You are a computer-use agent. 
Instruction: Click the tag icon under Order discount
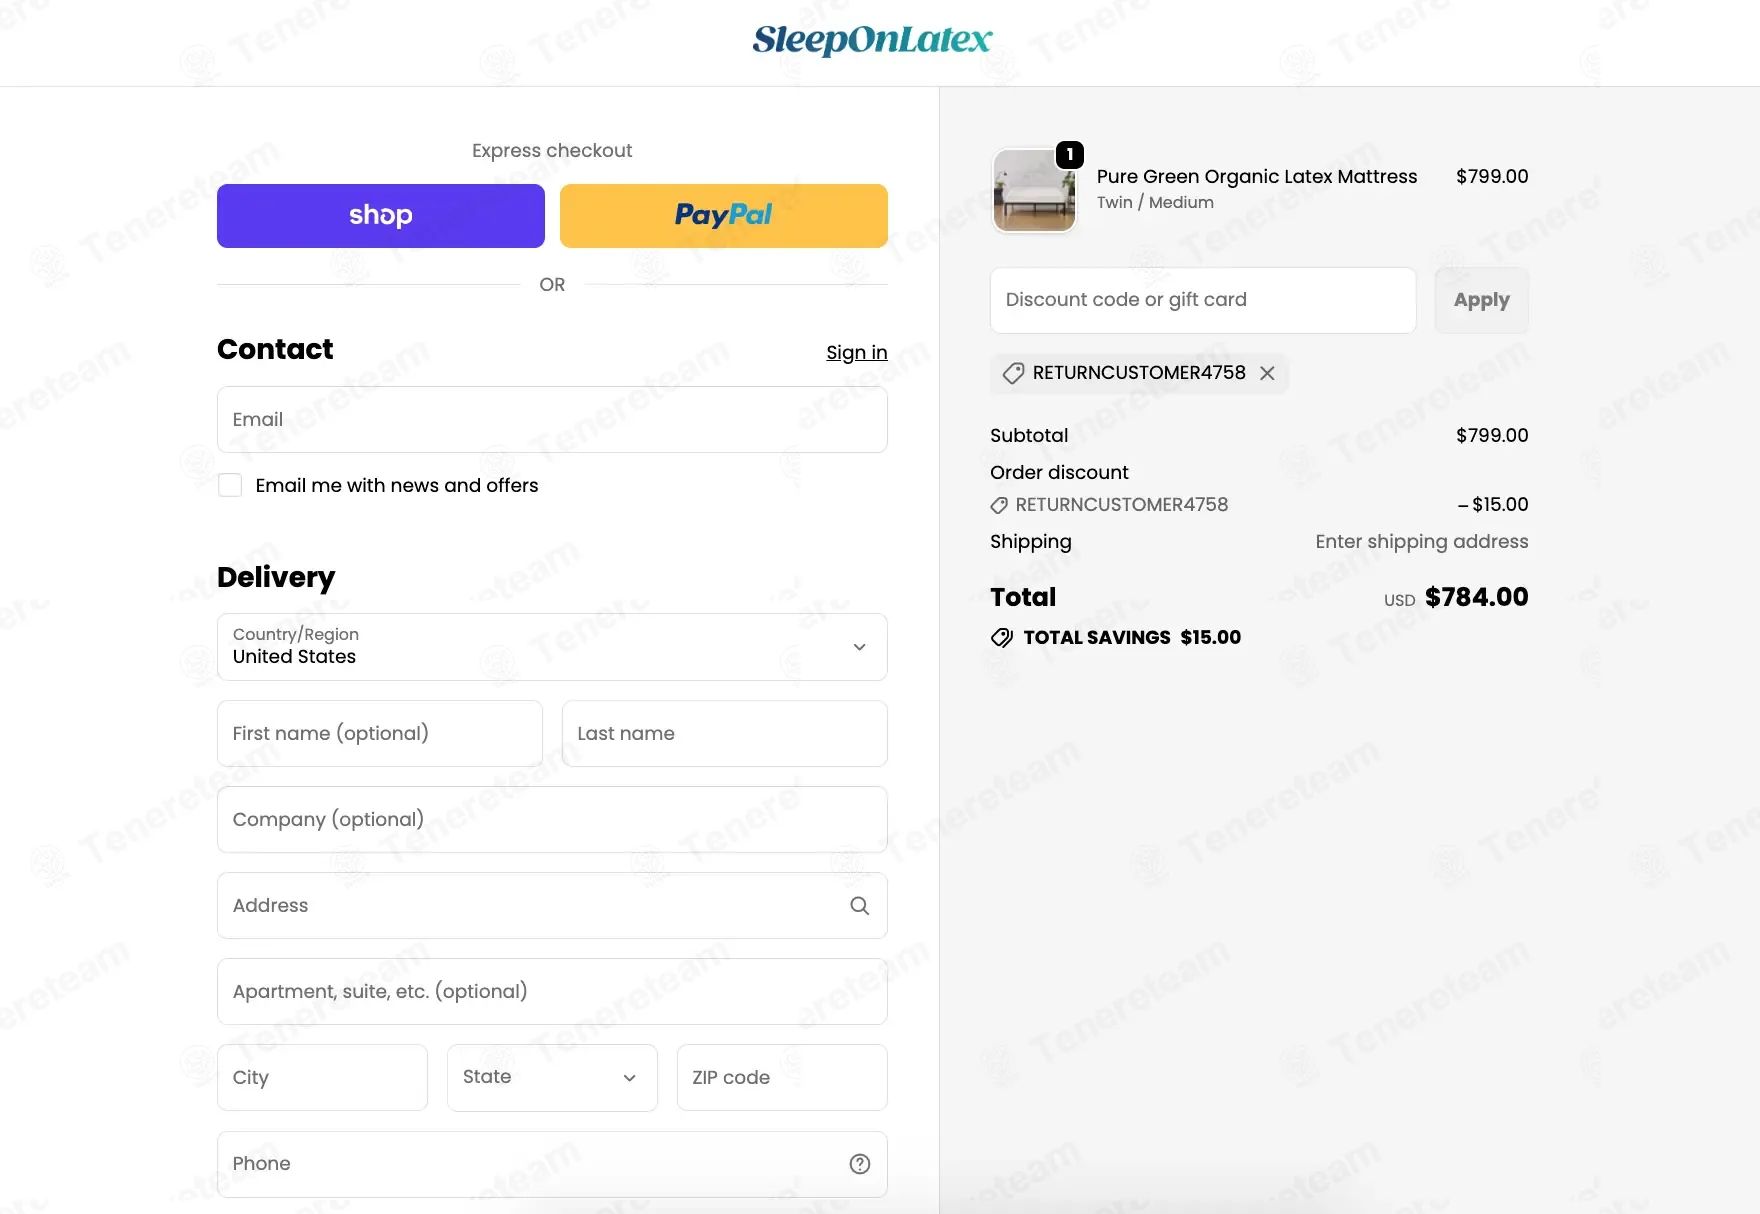pyautogui.click(x=999, y=505)
